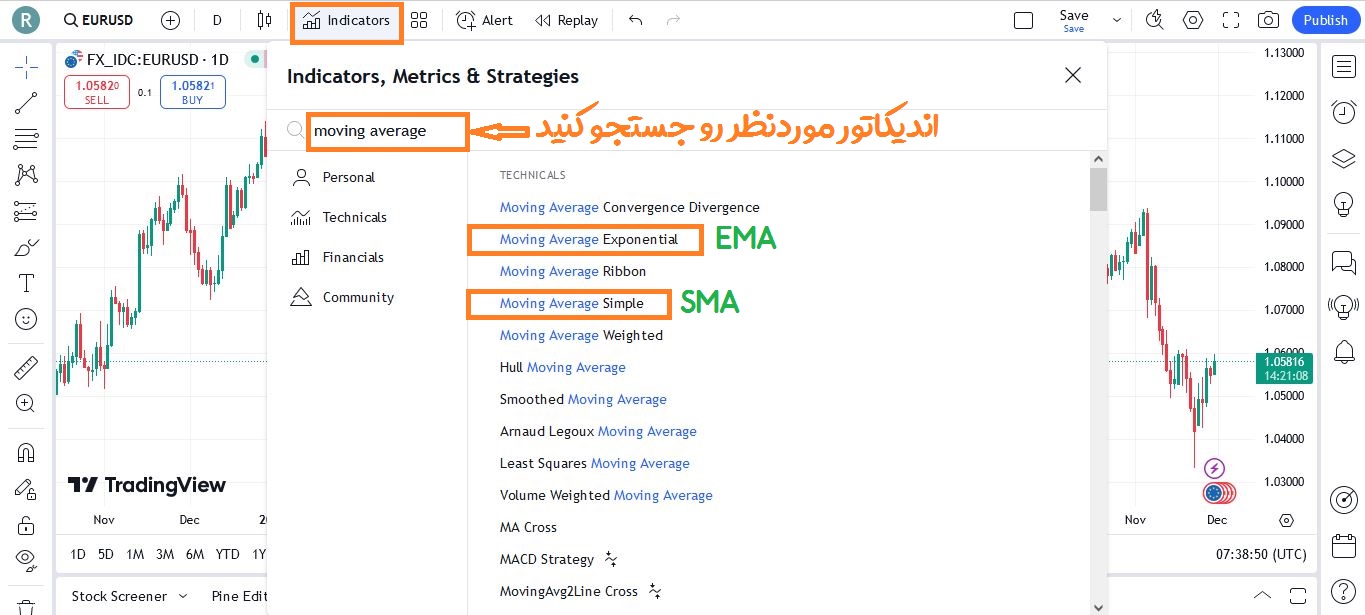
Task: Open prediction and measurement tools
Action: point(26,211)
